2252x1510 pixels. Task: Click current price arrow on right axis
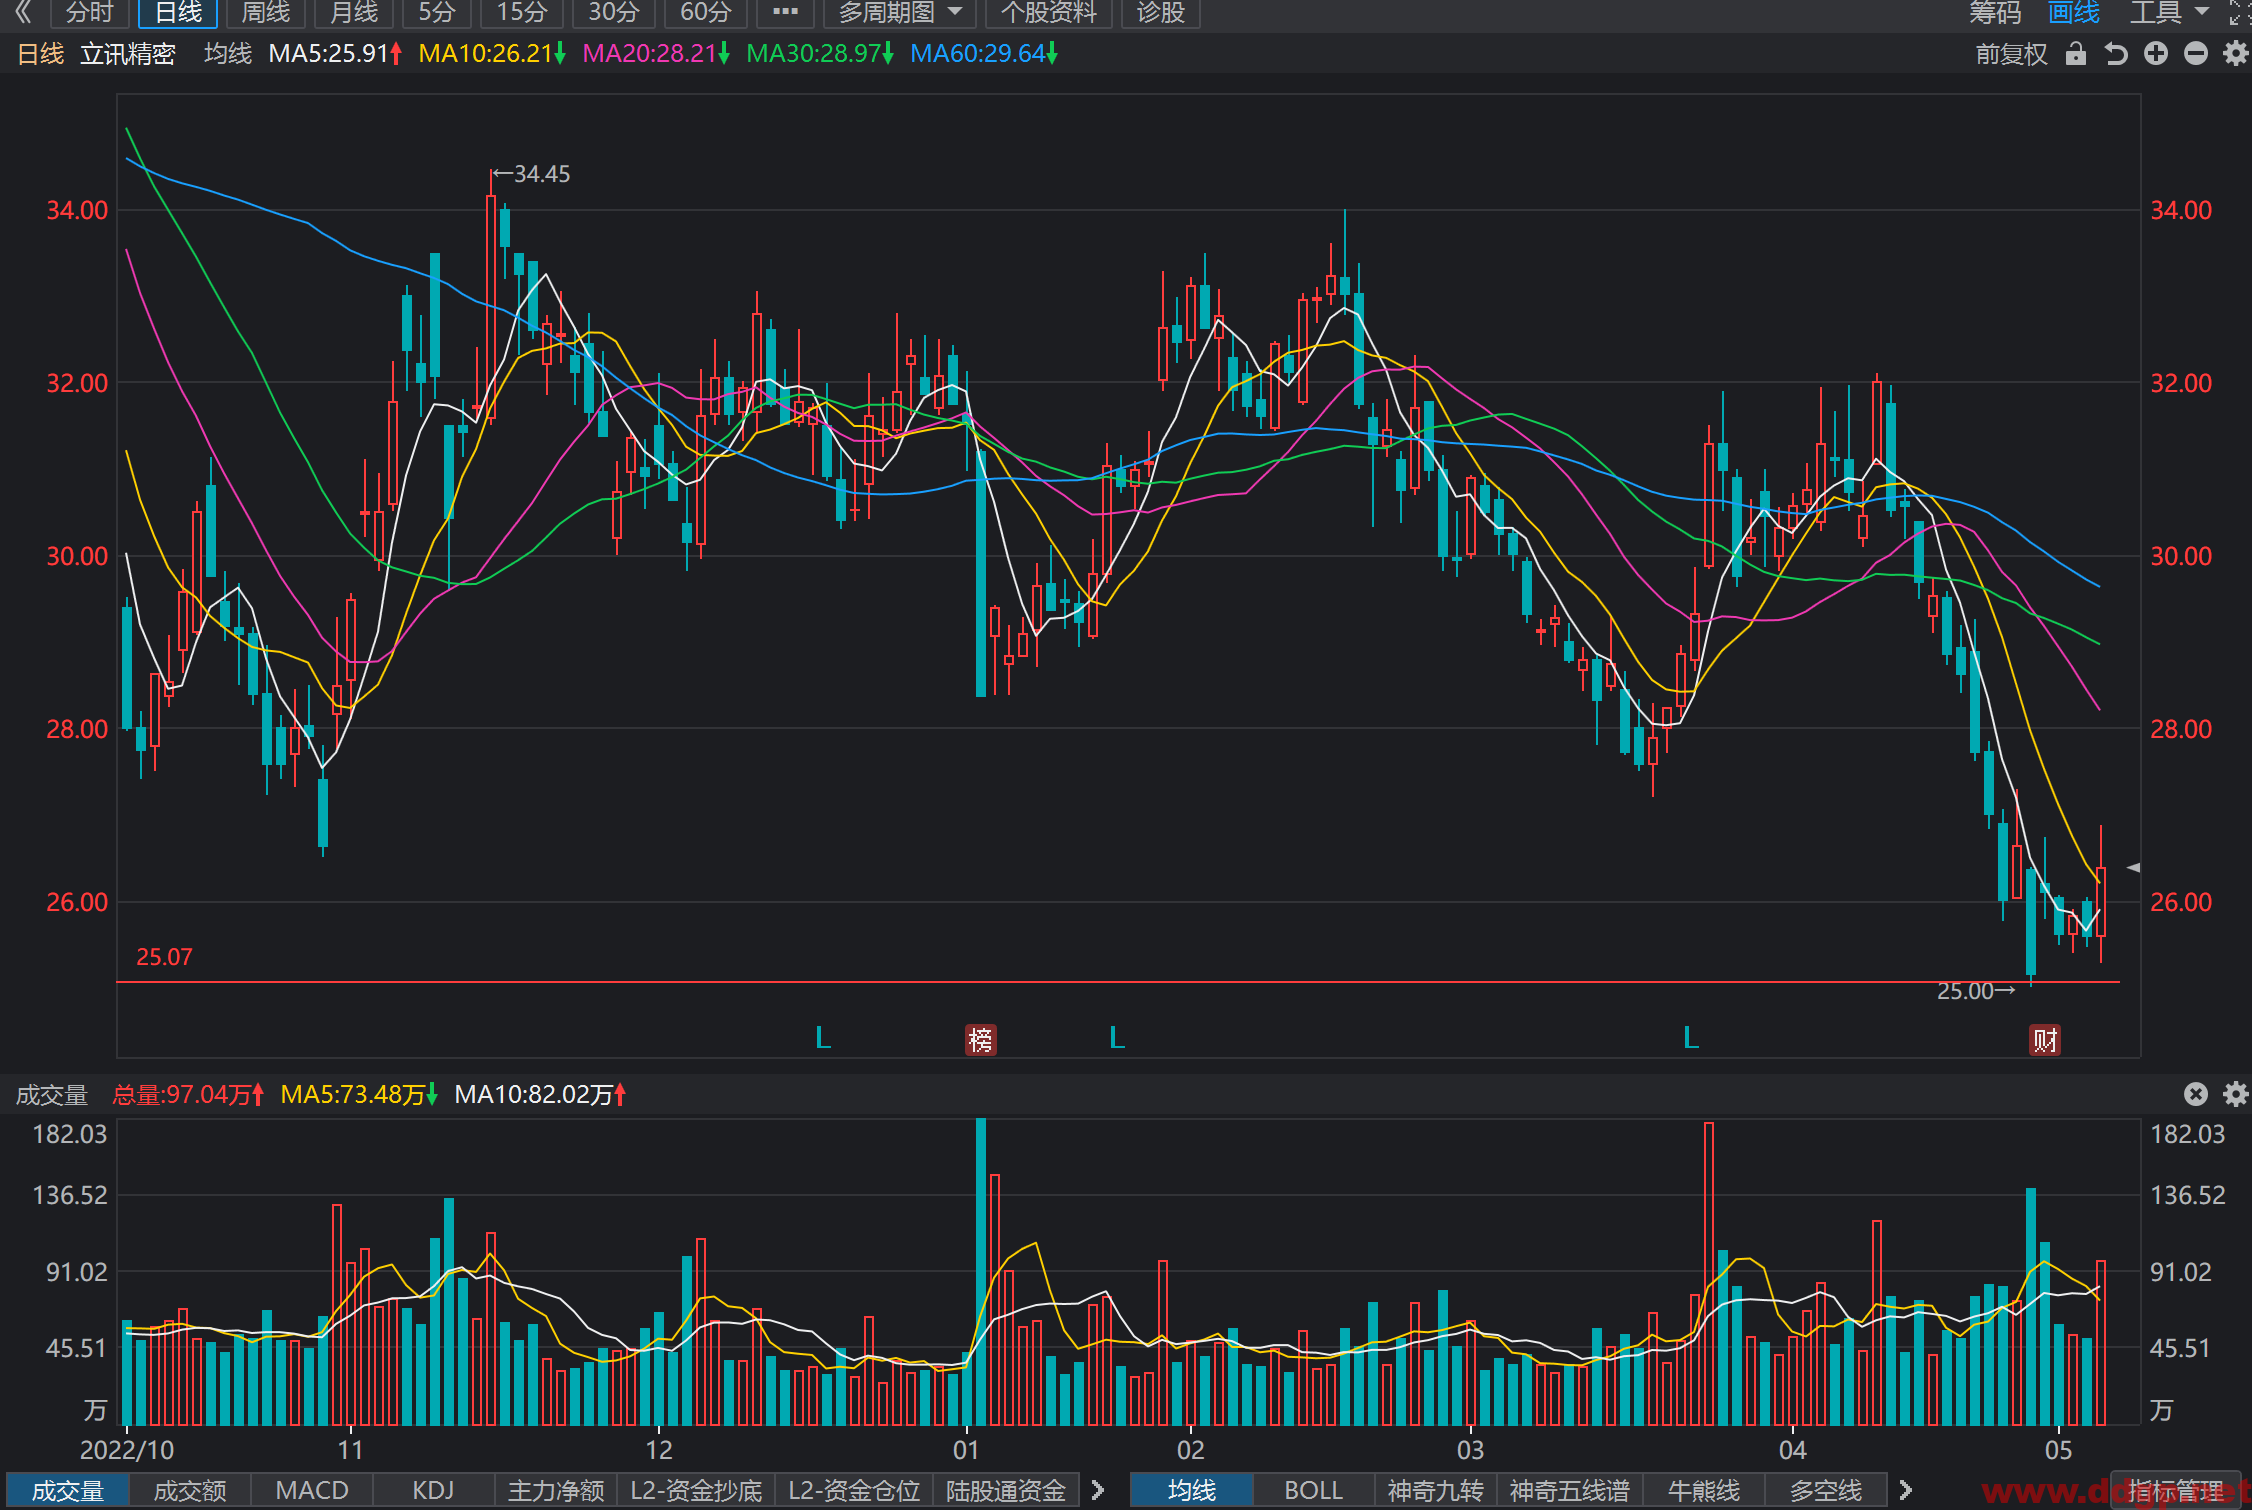coord(2133,867)
